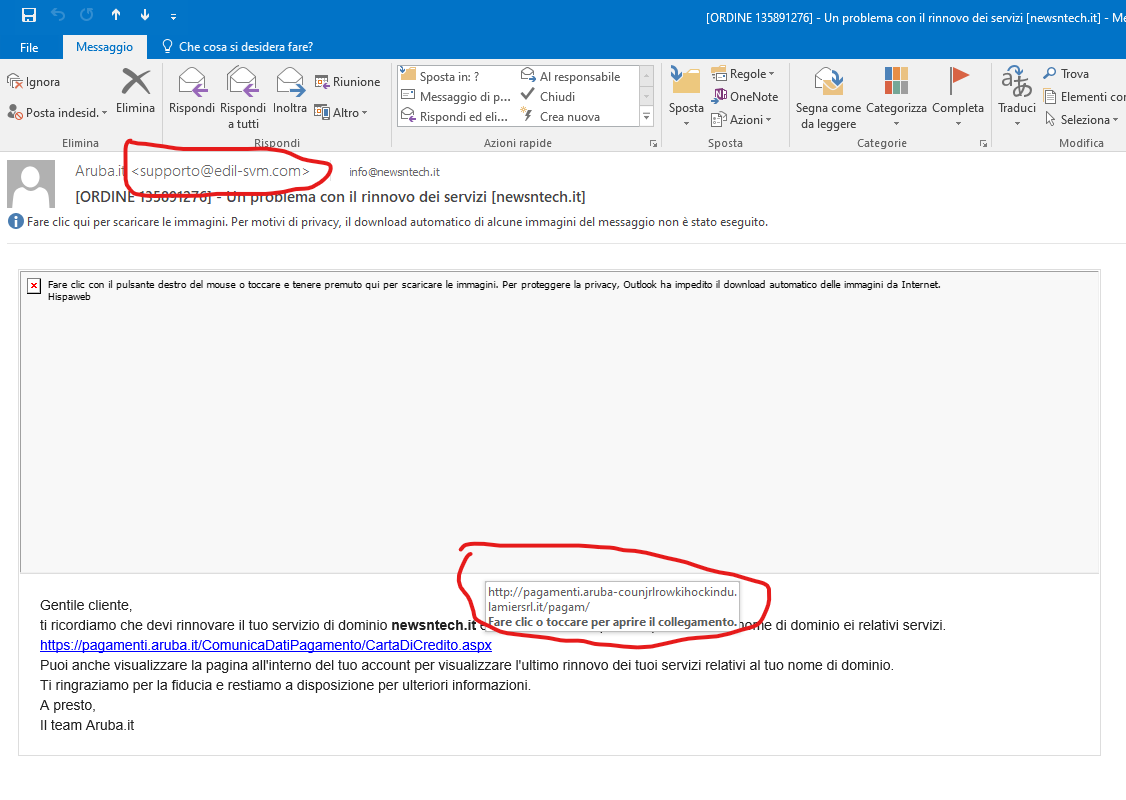Choose the Chiudi quick action

click(548, 96)
